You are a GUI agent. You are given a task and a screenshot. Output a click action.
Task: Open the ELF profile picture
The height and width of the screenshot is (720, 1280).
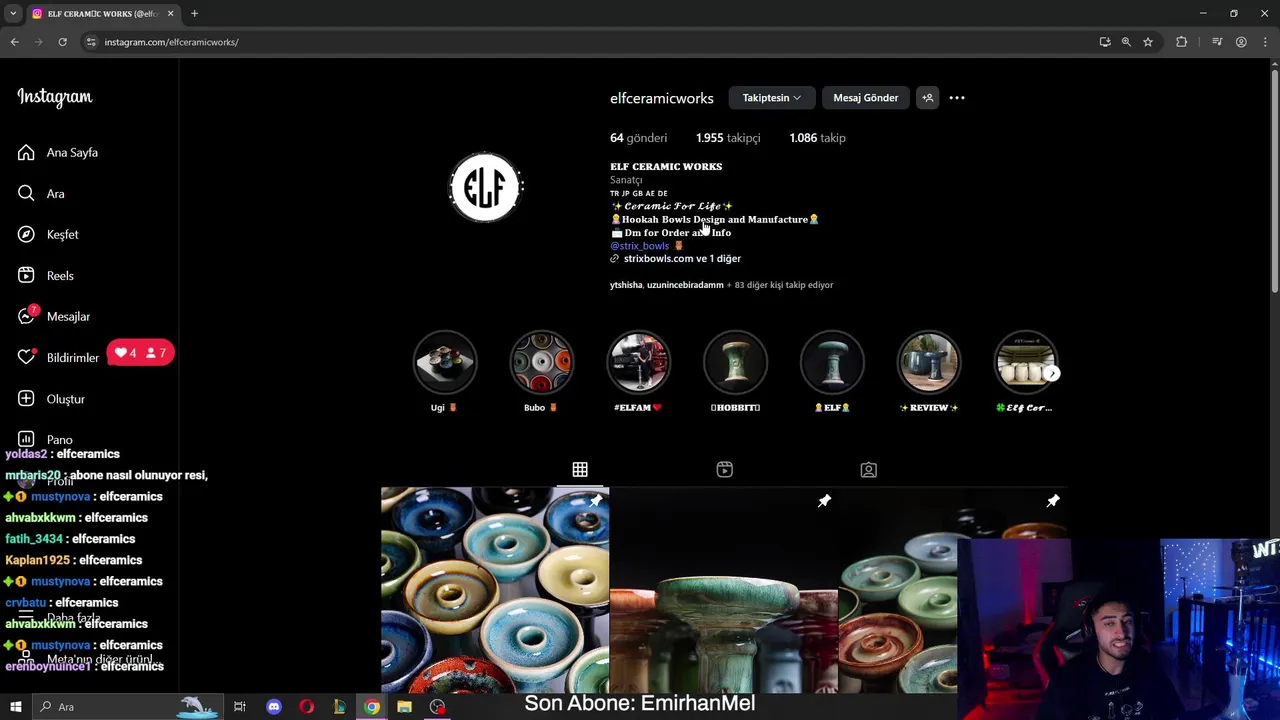(486, 187)
